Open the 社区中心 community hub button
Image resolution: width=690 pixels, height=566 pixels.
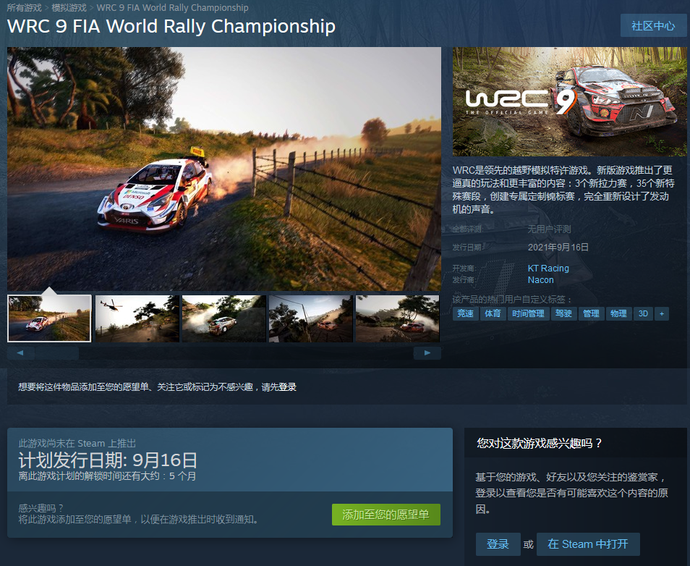pos(653,26)
